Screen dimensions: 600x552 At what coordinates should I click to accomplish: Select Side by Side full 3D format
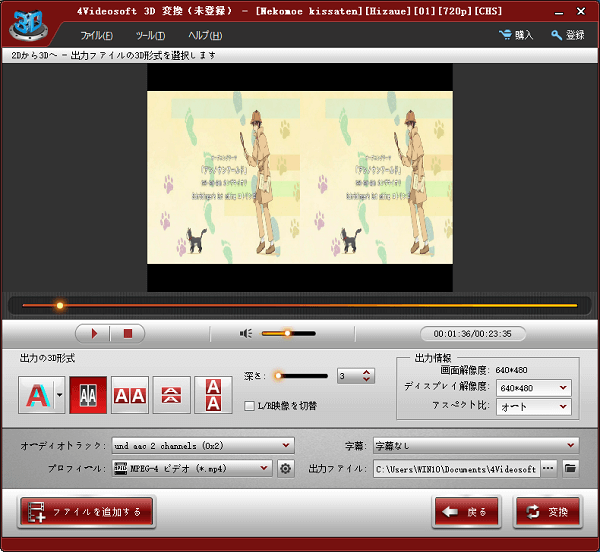[x=130, y=395]
